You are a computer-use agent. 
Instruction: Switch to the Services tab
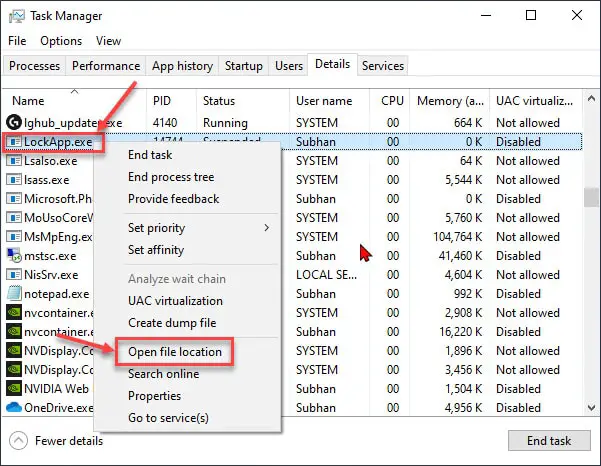pyautogui.click(x=383, y=66)
